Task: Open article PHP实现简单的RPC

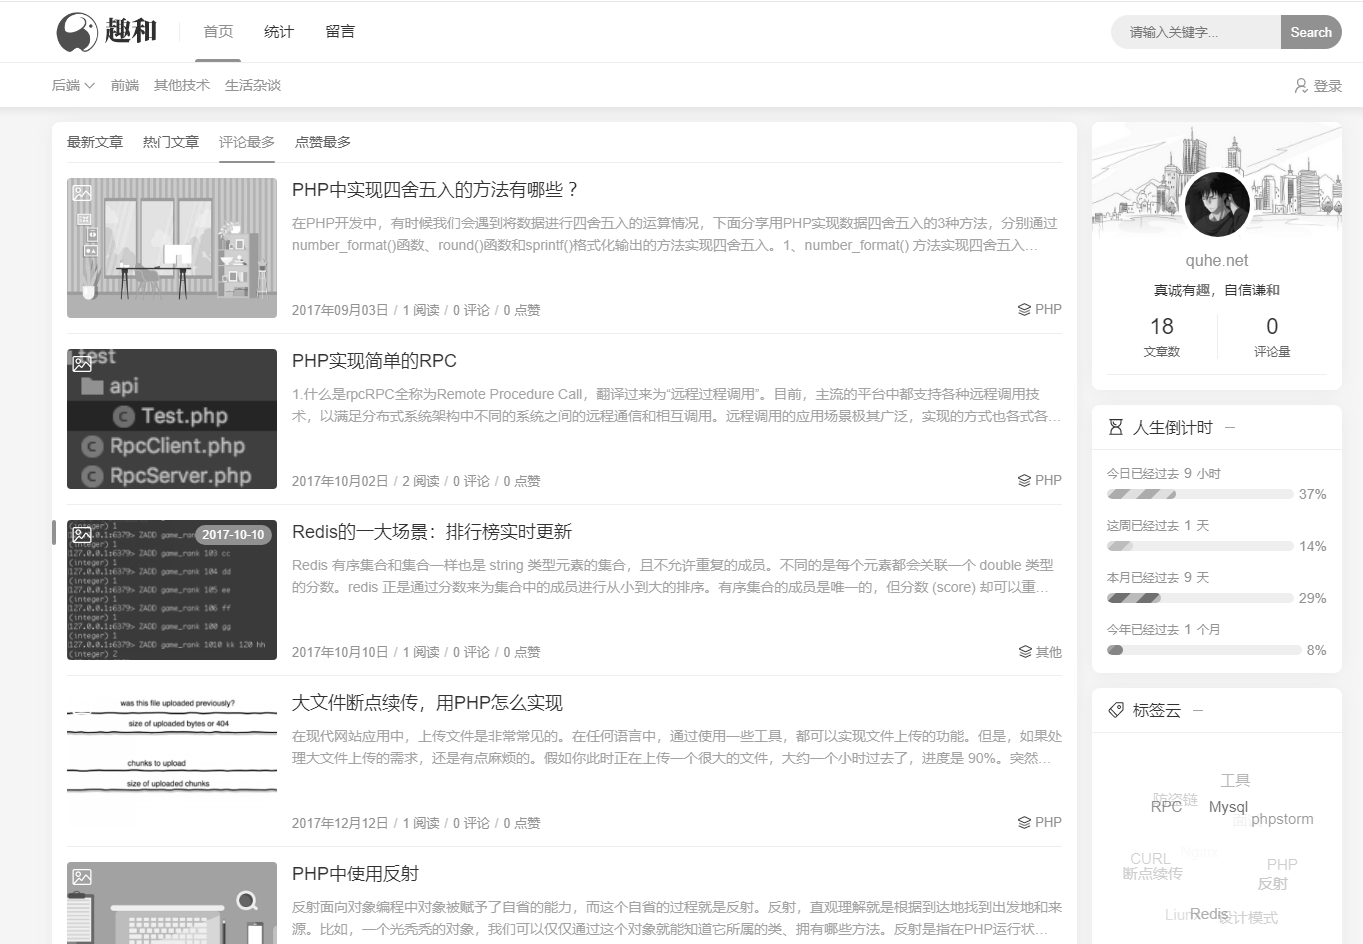Action: click(x=374, y=361)
